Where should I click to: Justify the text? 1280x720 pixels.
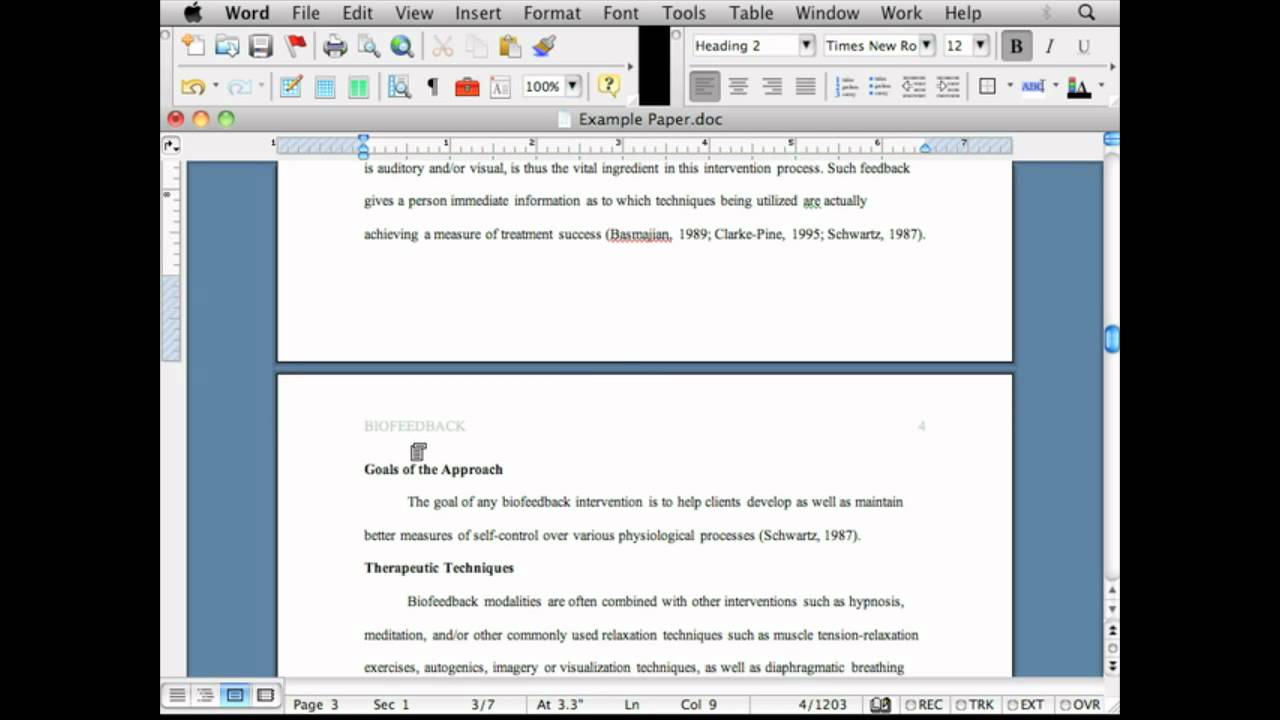[x=806, y=87]
